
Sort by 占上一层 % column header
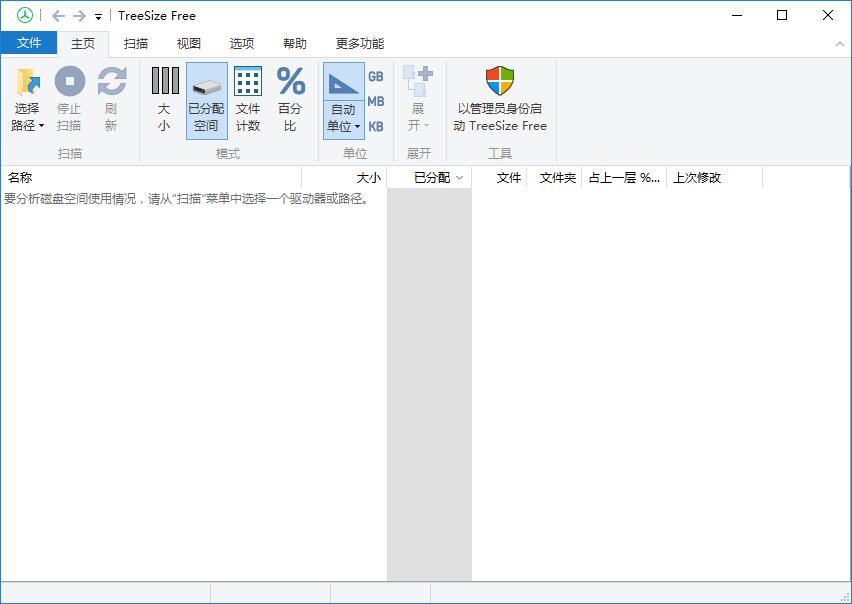coord(624,178)
